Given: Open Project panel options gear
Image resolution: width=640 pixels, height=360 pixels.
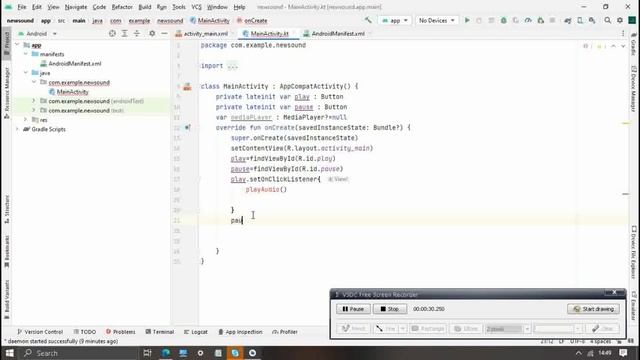Looking at the screenshot, I should coord(152,33).
